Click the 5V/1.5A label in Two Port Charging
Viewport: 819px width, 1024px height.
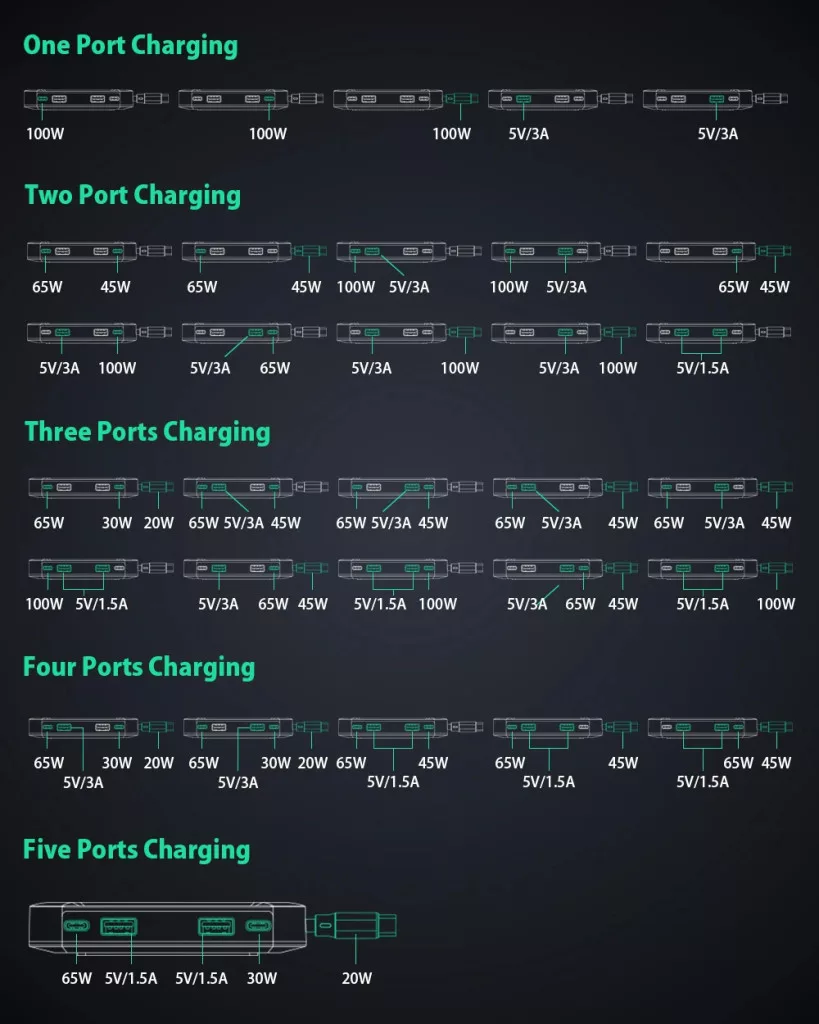pos(703,368)
